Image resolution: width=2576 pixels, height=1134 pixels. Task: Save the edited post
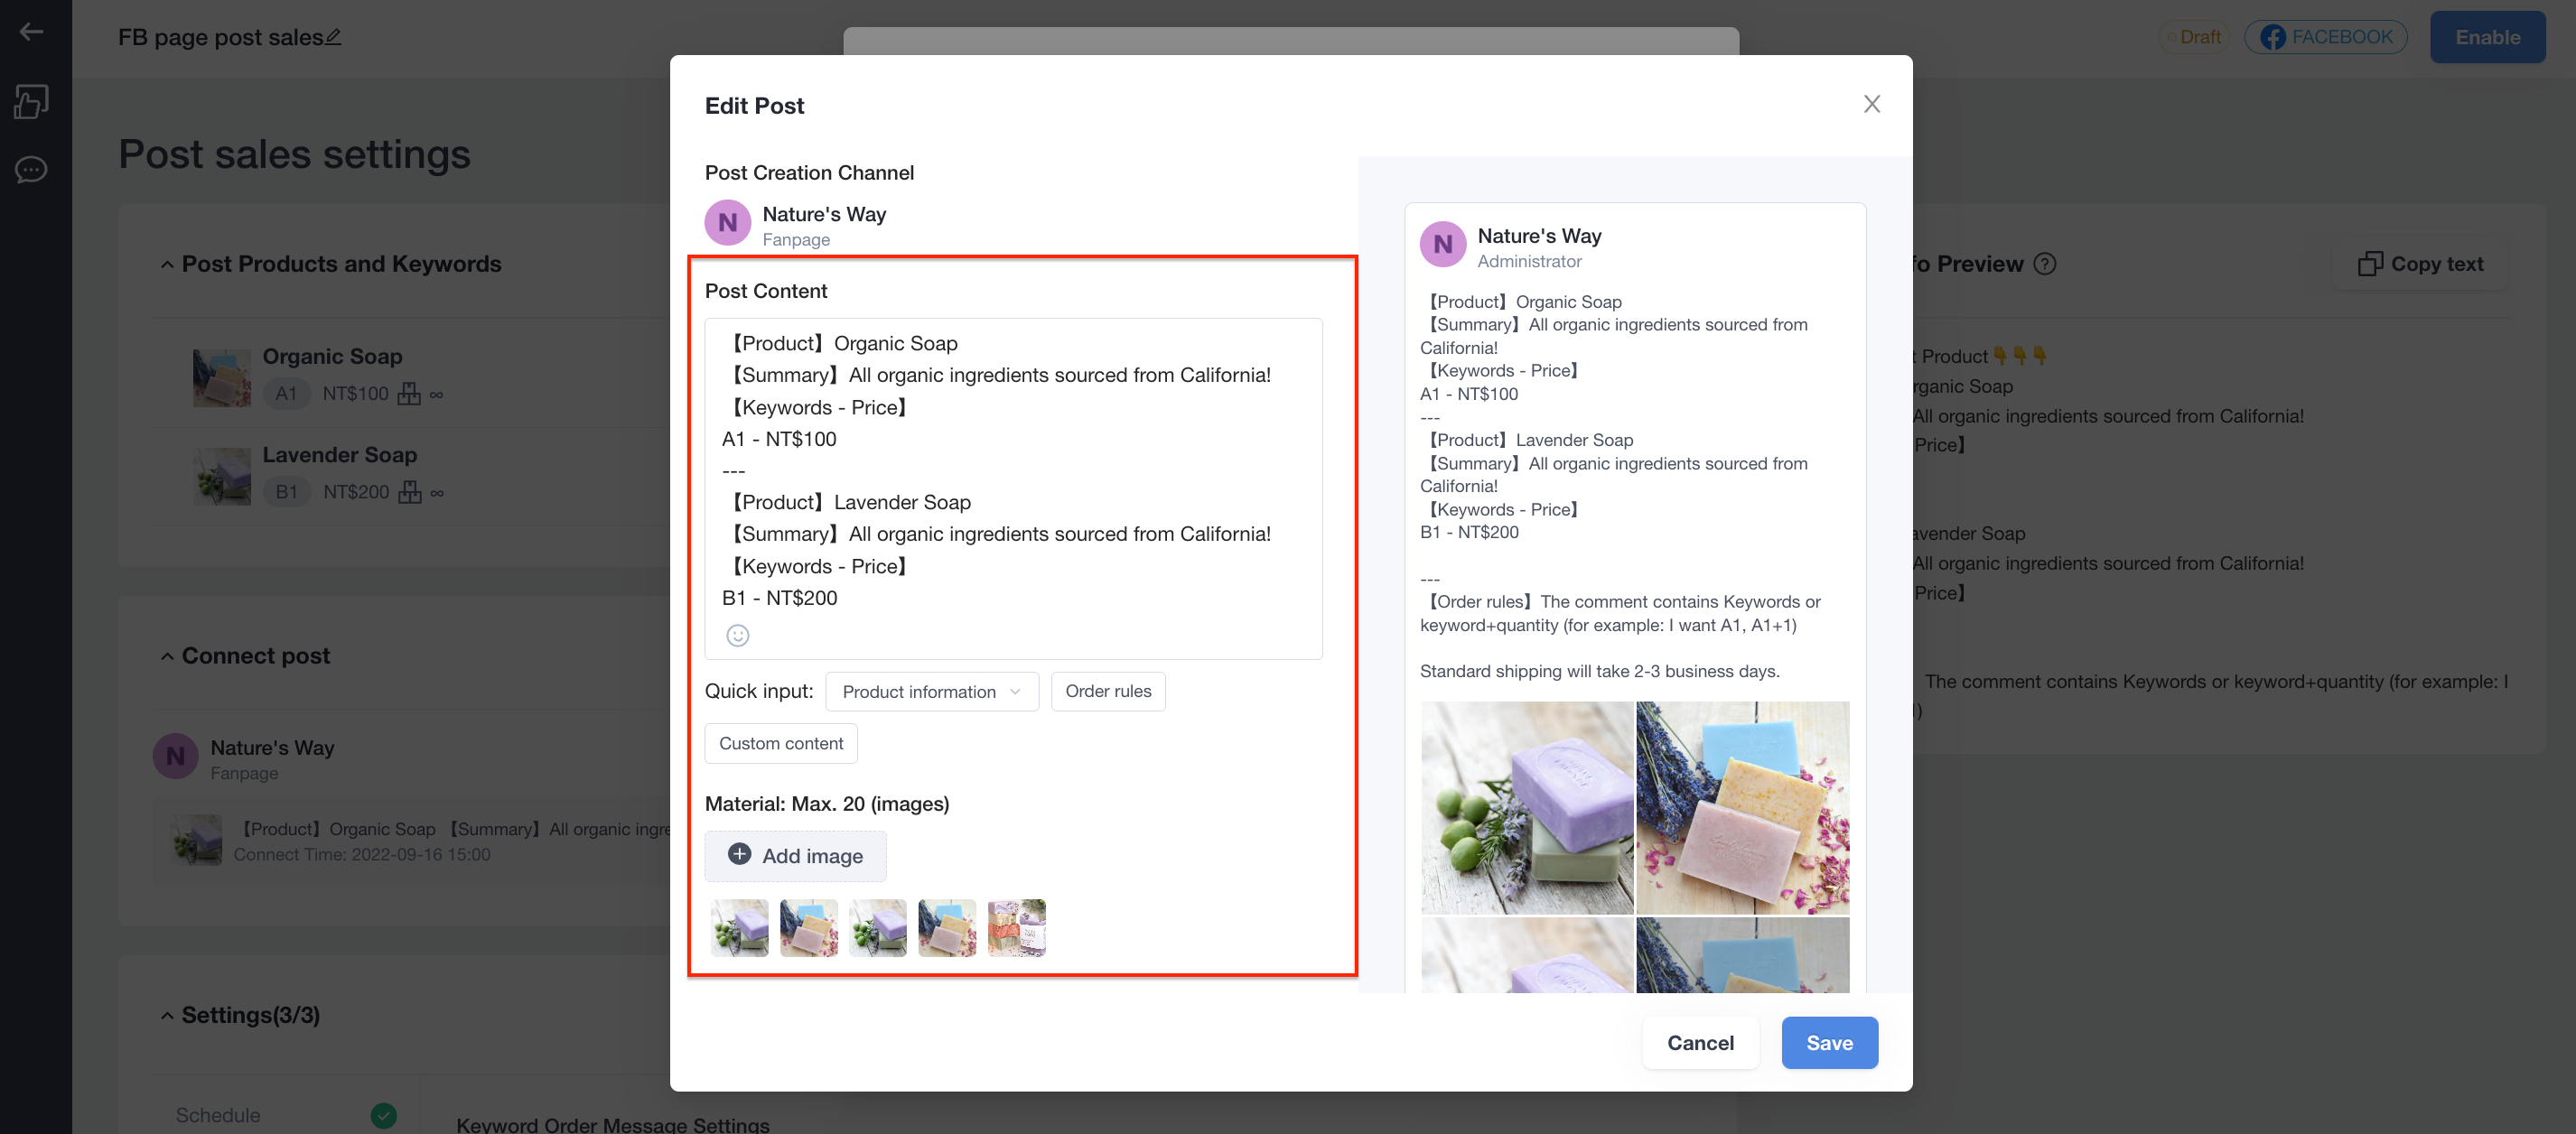[x=1829, y=1043]
